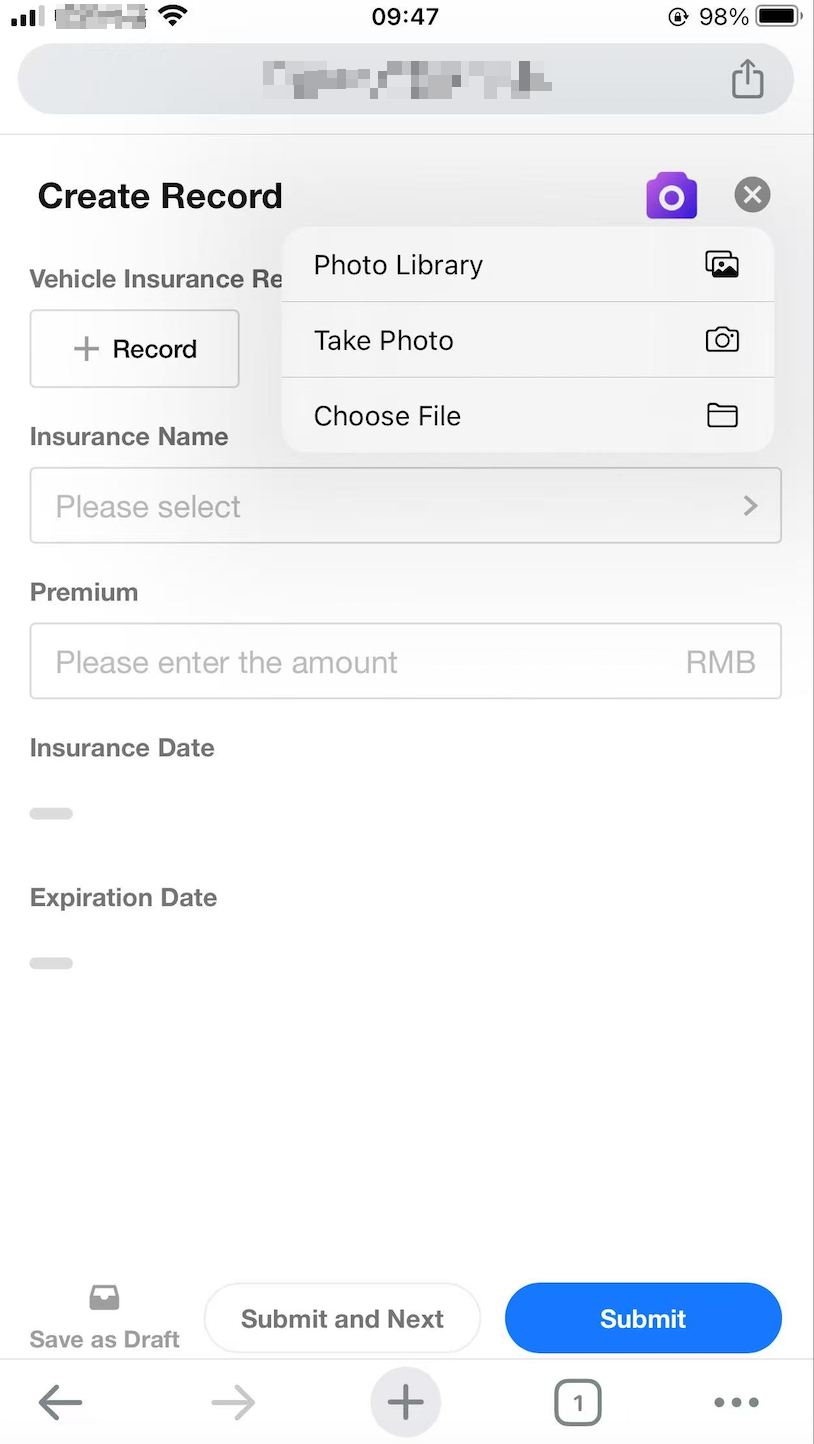Pick Choose File from the popup
Viewport: 814px width, 1444px height.
pyautogui.click(x=388, y=416)
